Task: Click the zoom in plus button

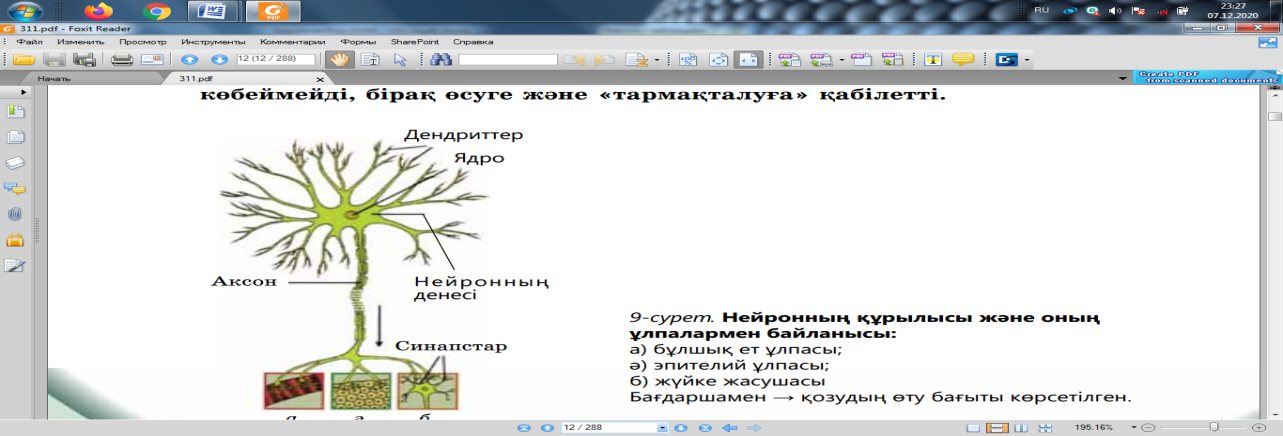Action: [x=1258, y=427]
